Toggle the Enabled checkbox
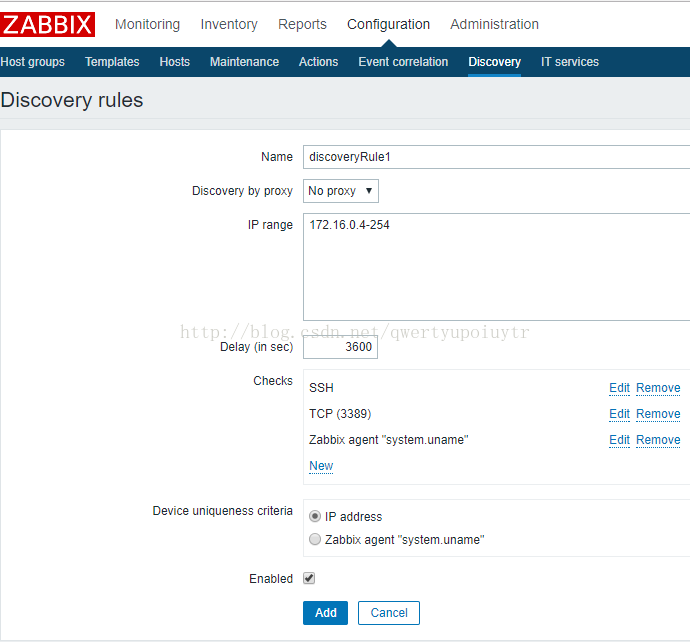The width and height of the screenshot is (690, 642). coord(309,578)
